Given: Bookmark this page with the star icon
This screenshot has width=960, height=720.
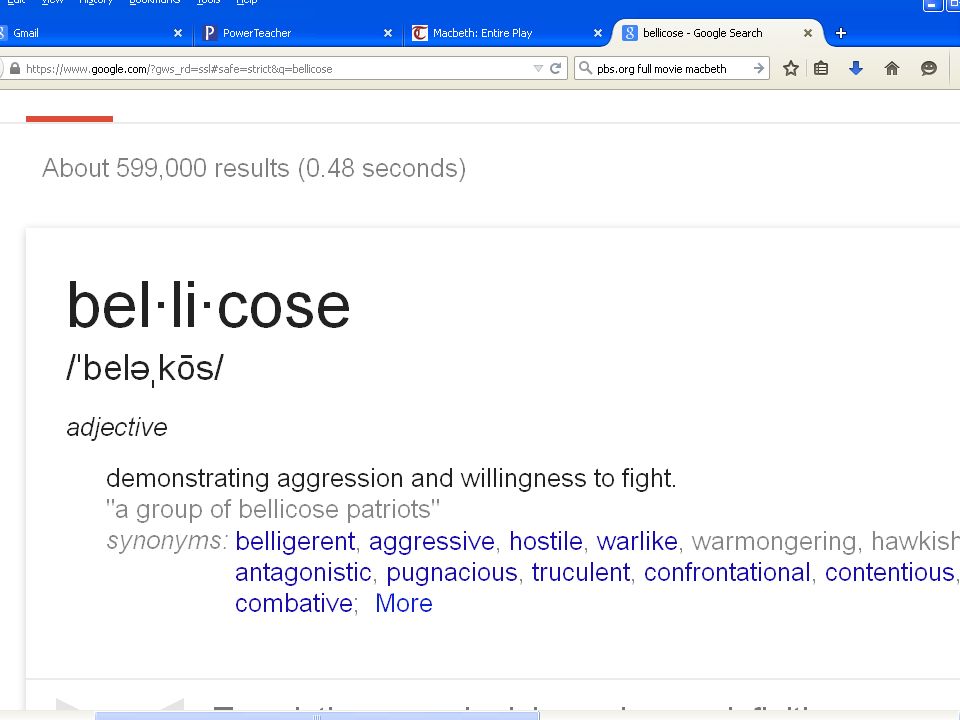Looking at the screenshot, I should (790, 69).
